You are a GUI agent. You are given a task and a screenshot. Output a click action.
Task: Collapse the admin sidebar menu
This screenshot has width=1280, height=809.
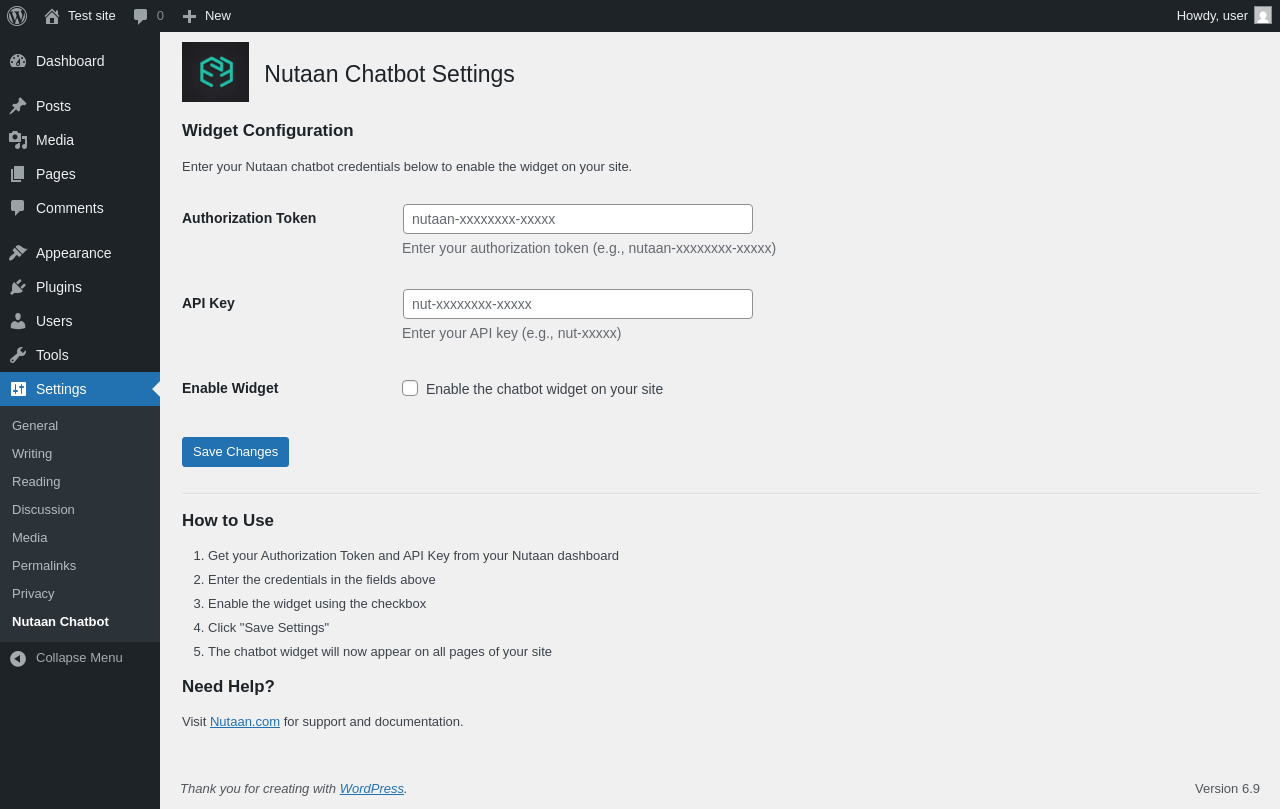pos(79,658)
